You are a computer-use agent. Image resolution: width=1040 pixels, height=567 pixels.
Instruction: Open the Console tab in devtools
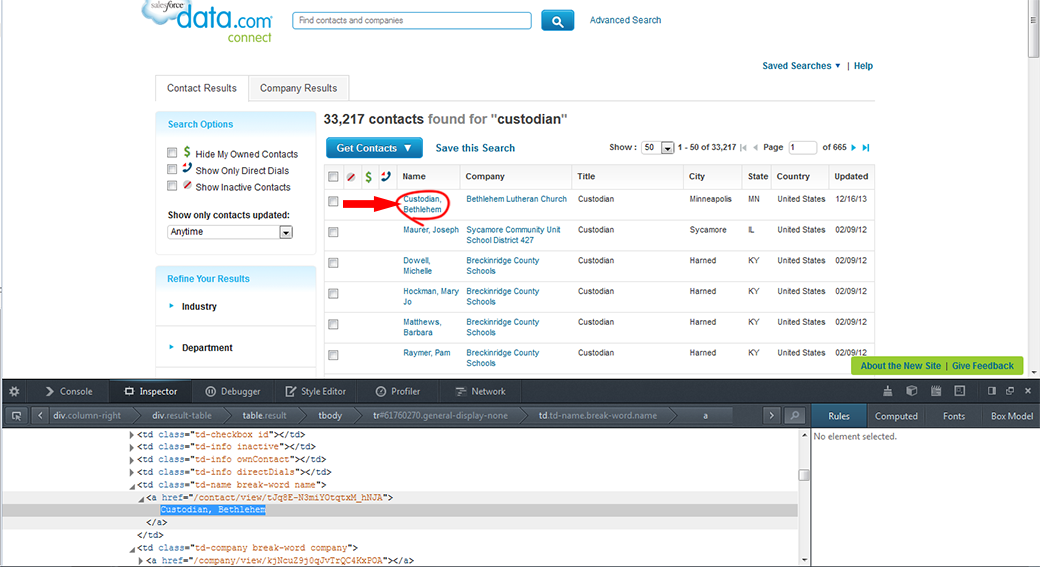pyautogui.click(x=69, y=391)
